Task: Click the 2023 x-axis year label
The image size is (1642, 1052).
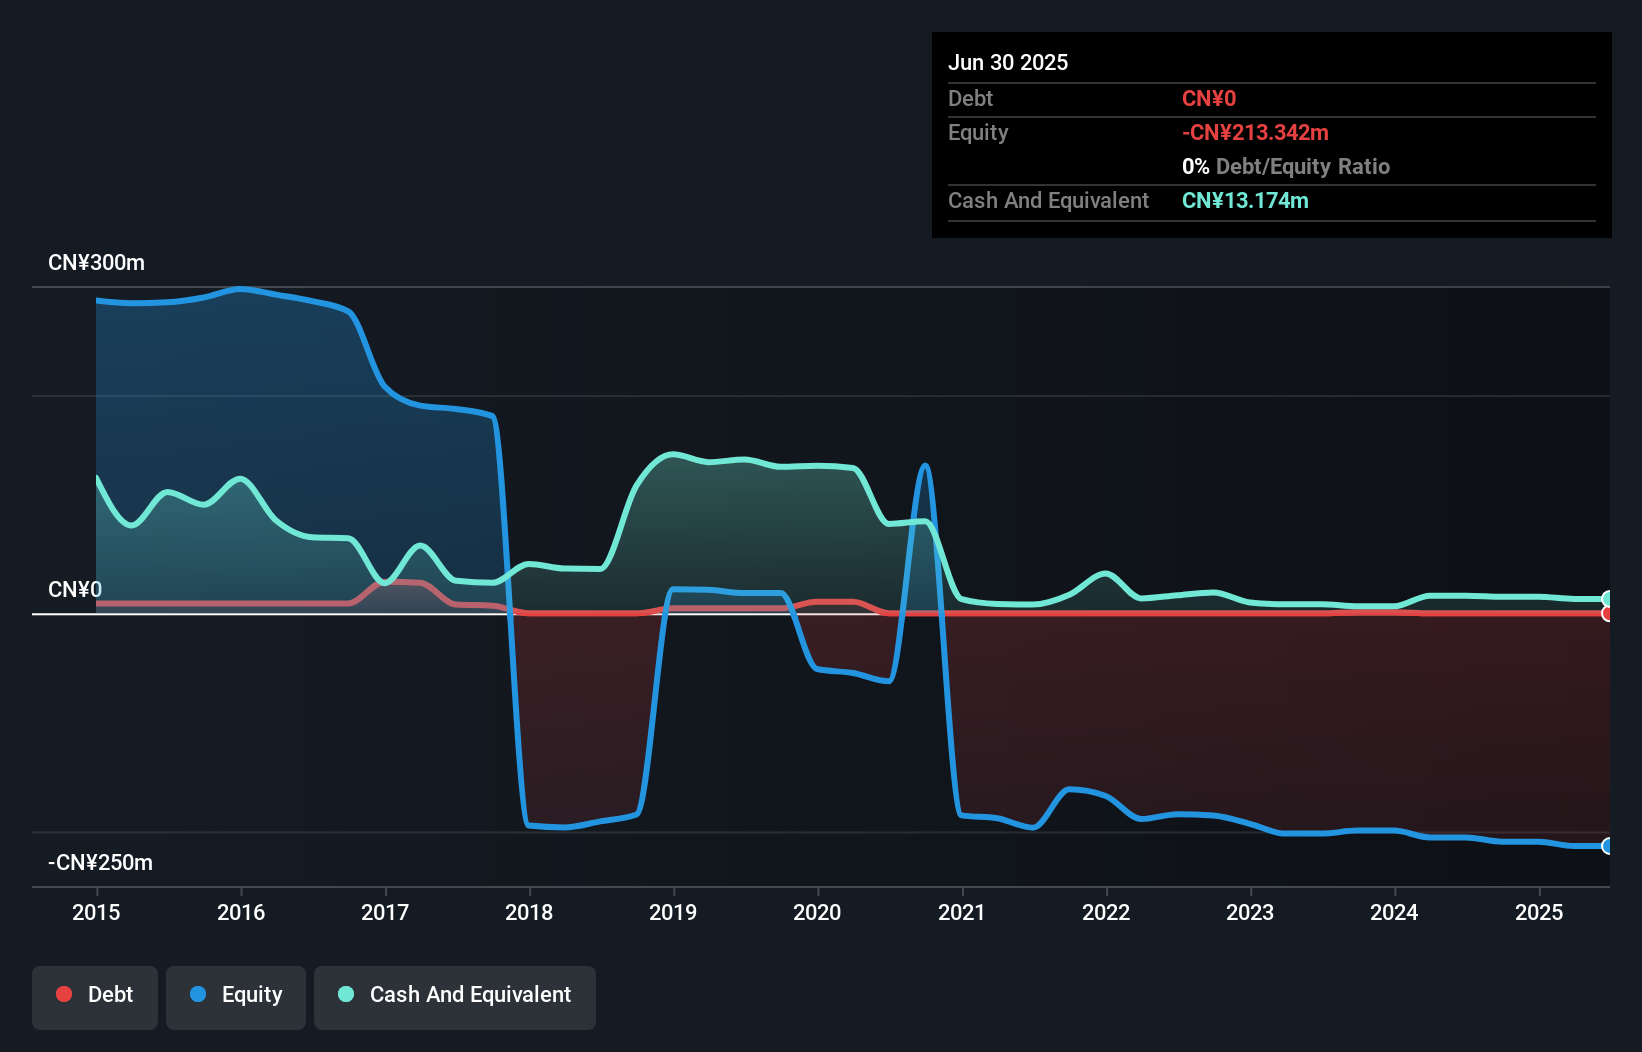Action: click(x=1250, y=912)
